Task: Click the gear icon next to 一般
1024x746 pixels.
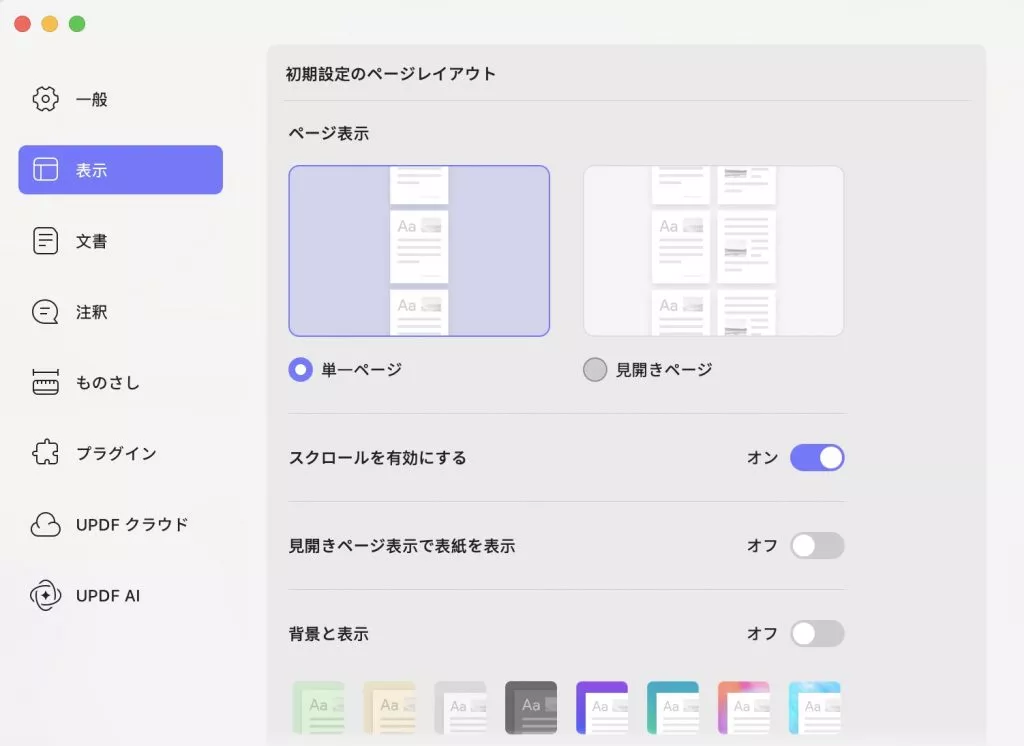Action: pyautogui.click(x=45, y=99)
